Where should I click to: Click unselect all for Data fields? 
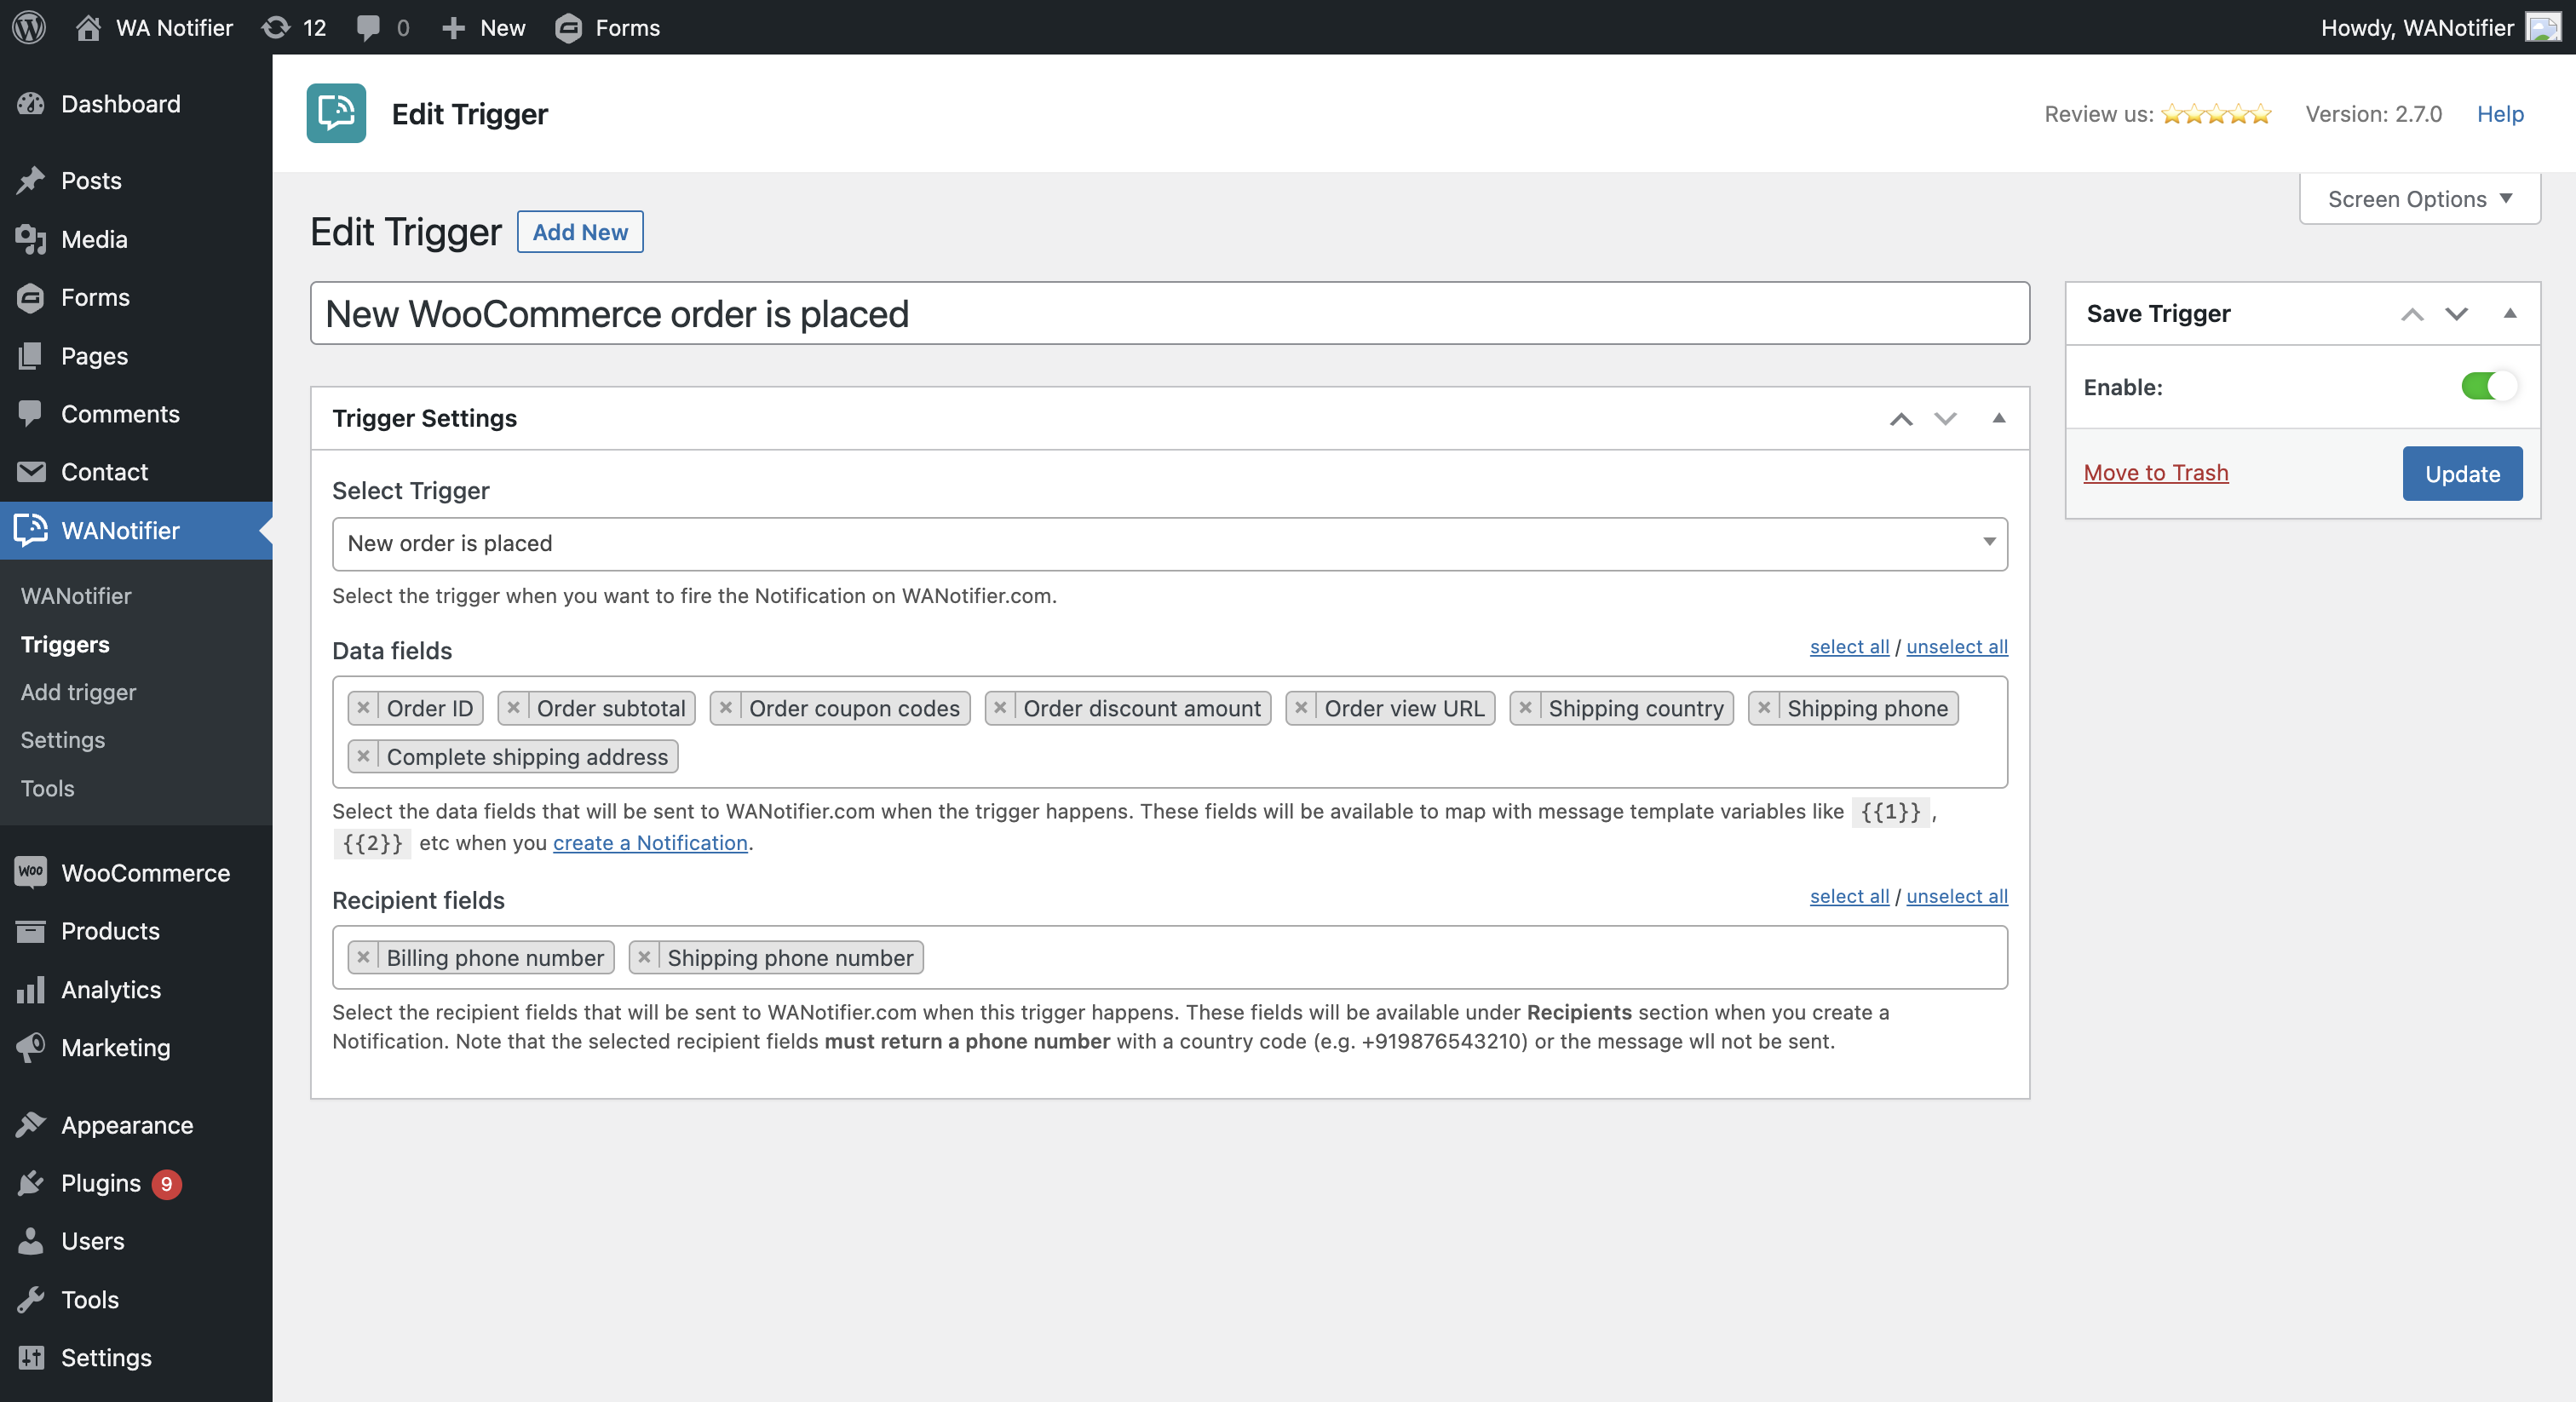tap(1957, 646)
